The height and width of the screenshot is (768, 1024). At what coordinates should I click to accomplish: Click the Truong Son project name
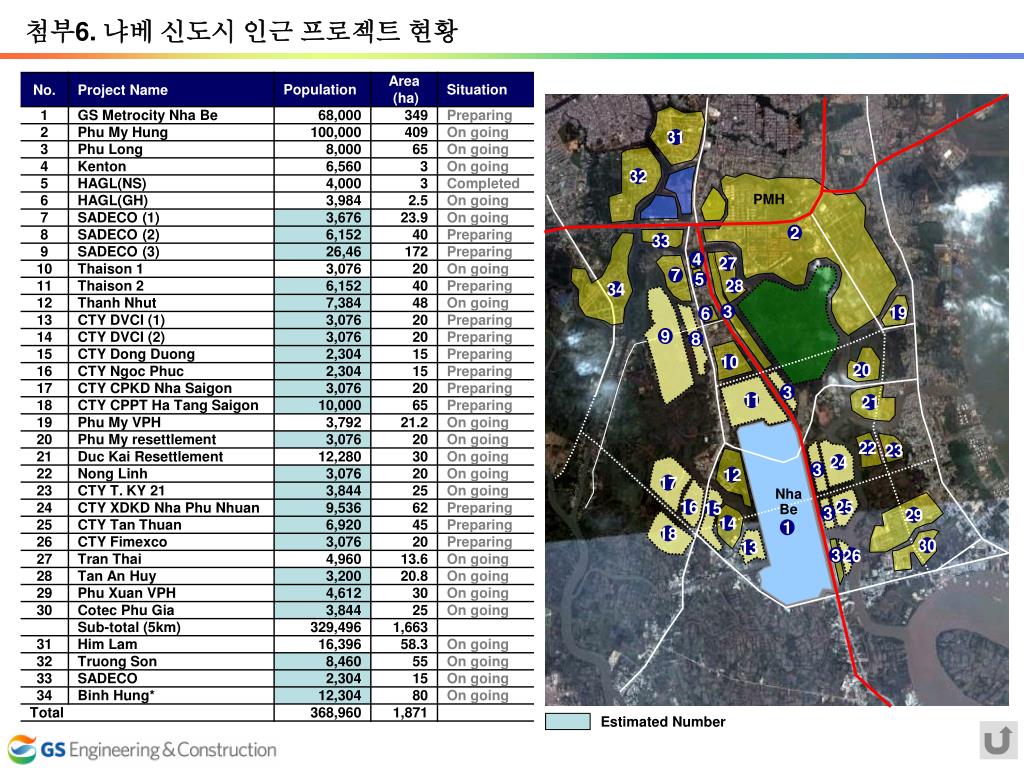click(118, 661)
